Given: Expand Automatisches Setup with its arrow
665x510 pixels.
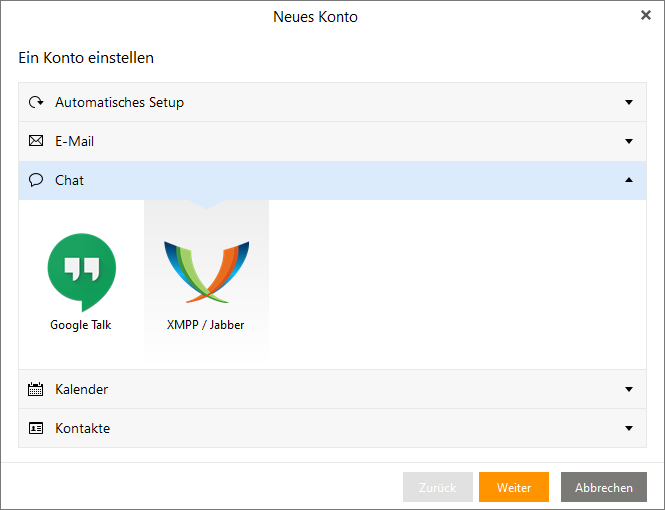Looking at the screenshot, I should click(x=629, y=102).
